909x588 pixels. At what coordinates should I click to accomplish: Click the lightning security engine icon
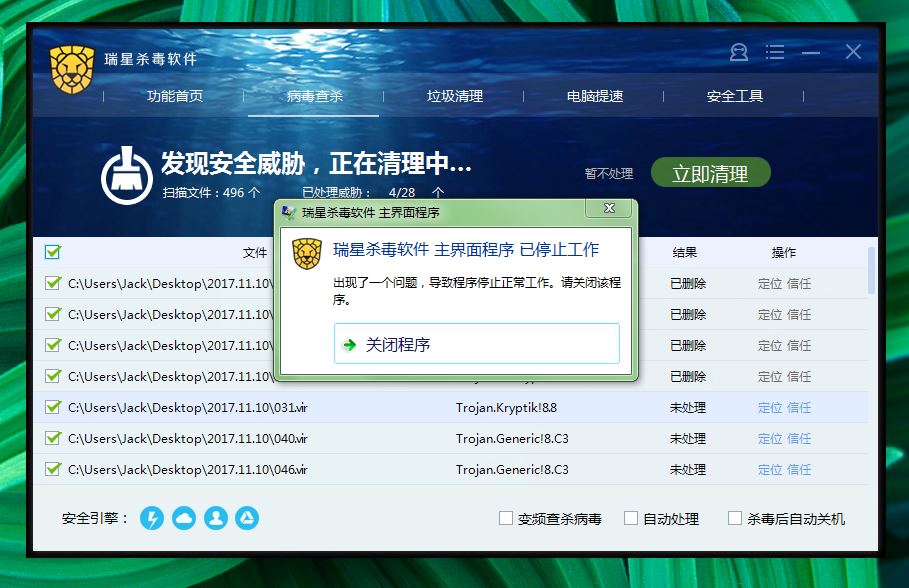[152, 518]
